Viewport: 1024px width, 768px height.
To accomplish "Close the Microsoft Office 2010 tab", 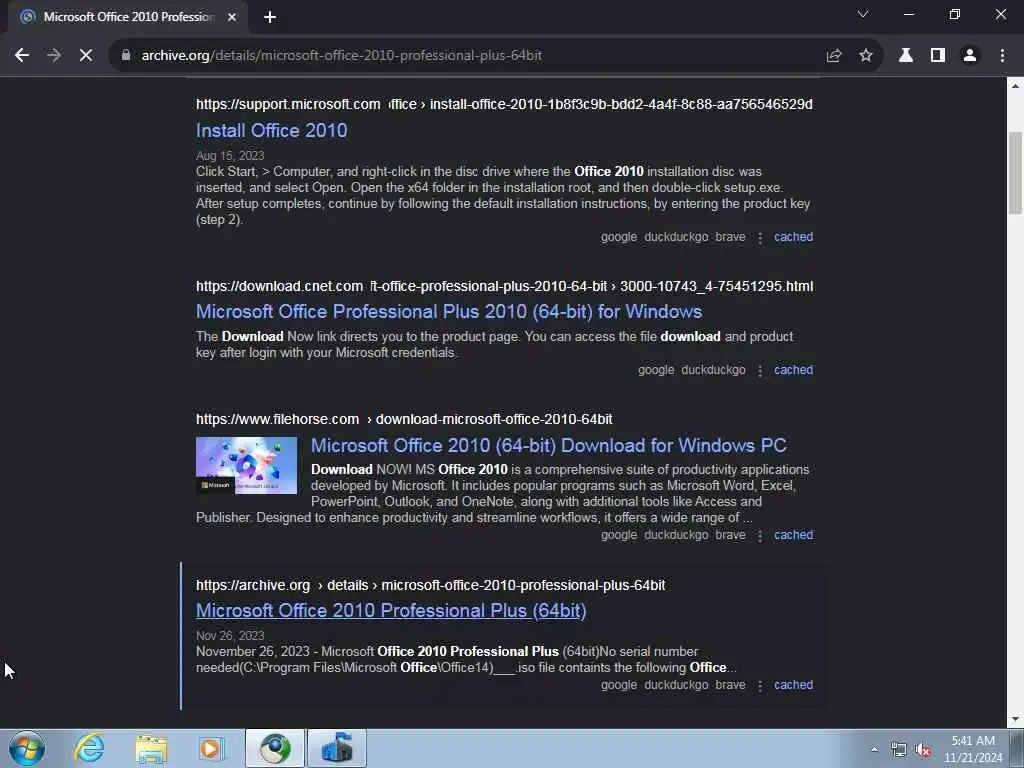I will coord(232,17).
